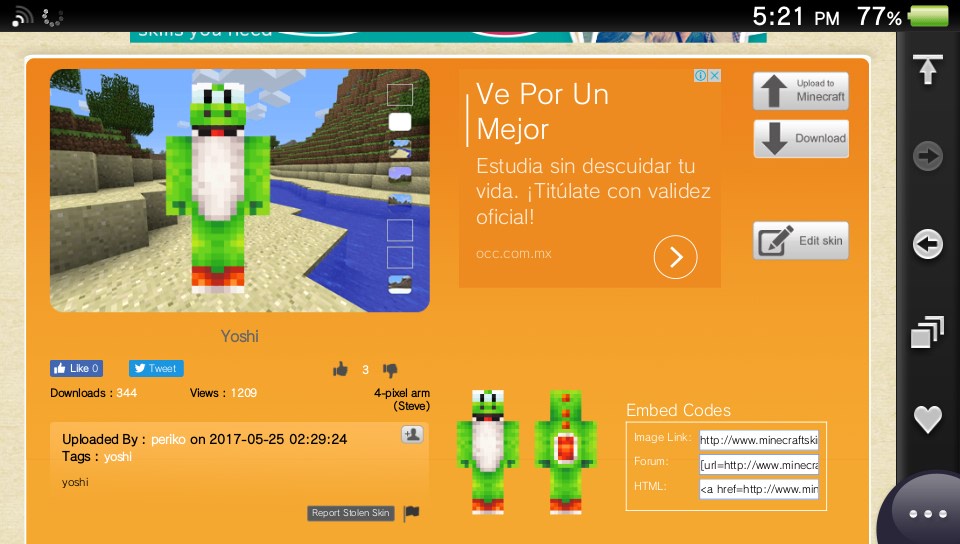This screenshot has width=960, height=544.
Task: Click the front view skin preview image
Action: click(488, 452)
